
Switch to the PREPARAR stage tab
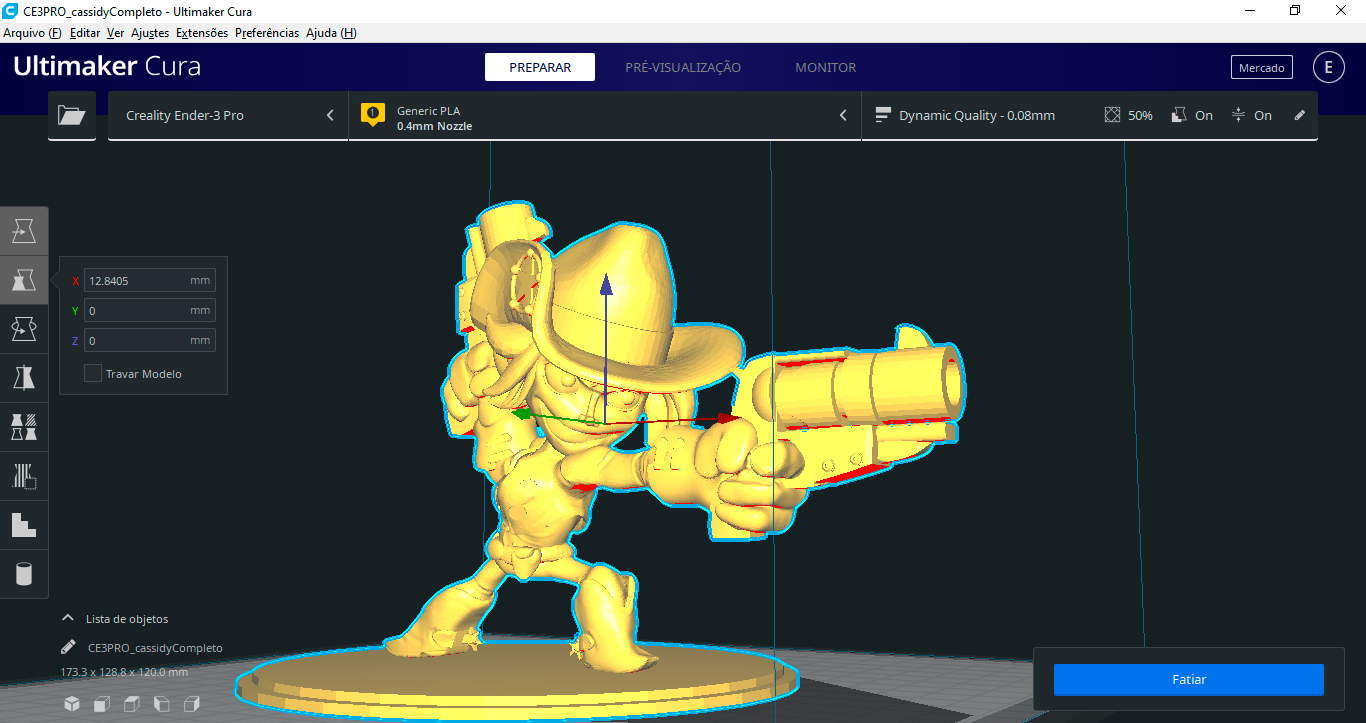[540, 67]
